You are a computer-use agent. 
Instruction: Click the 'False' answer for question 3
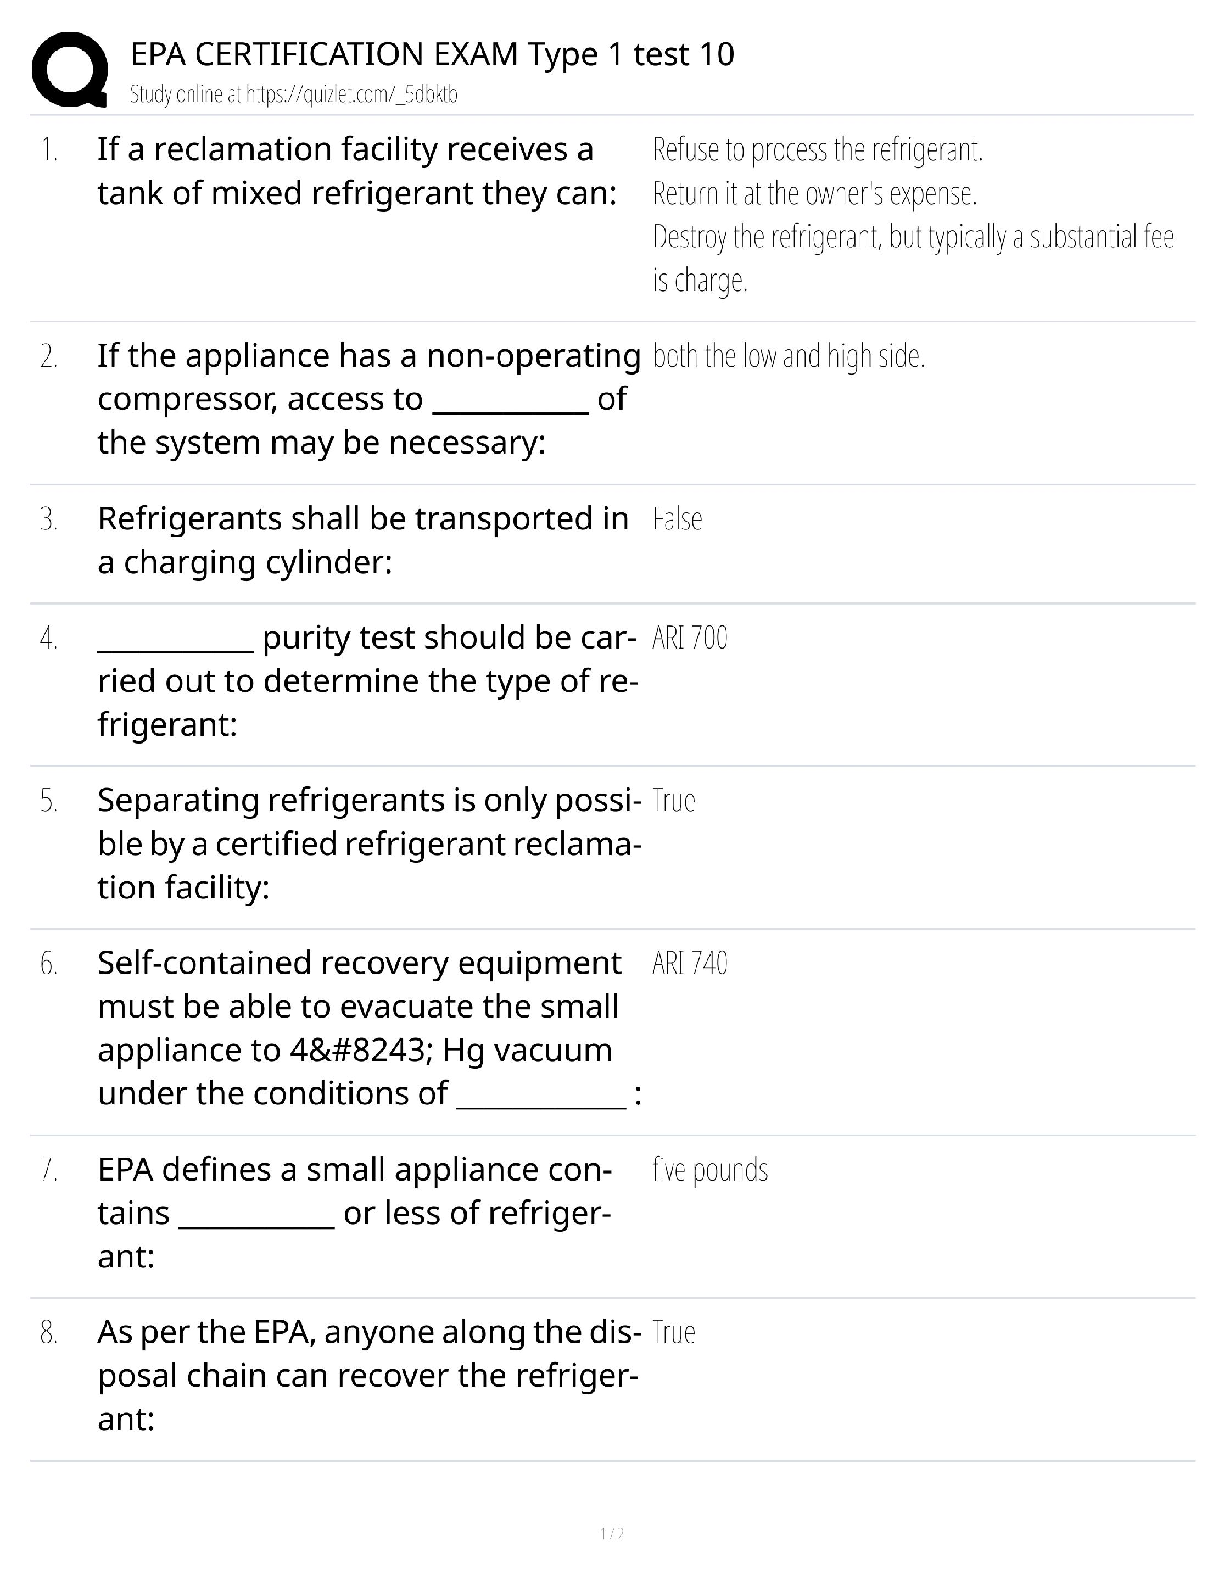pyautogui.click(x=677, y=519)
